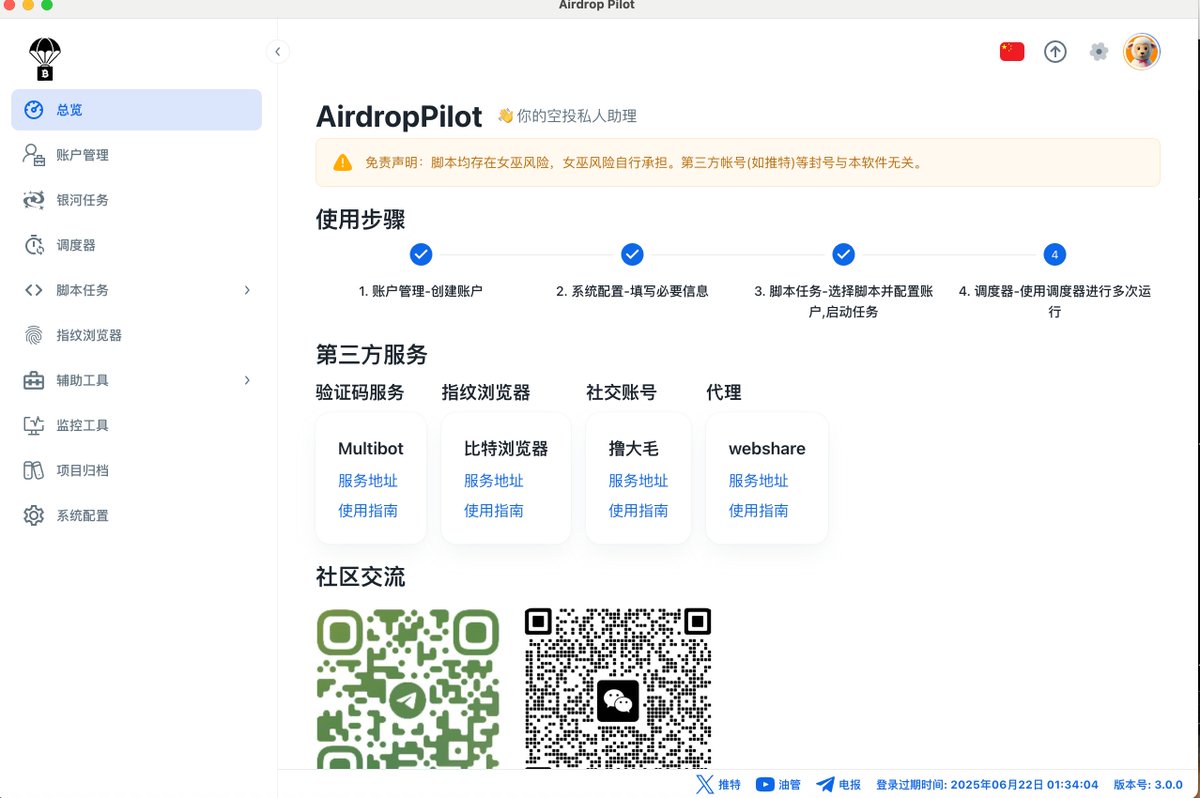Screen dimensions: 1200x798
Task: Open the 油管 YouTube link in footer
Action: [x=778, y=785]
